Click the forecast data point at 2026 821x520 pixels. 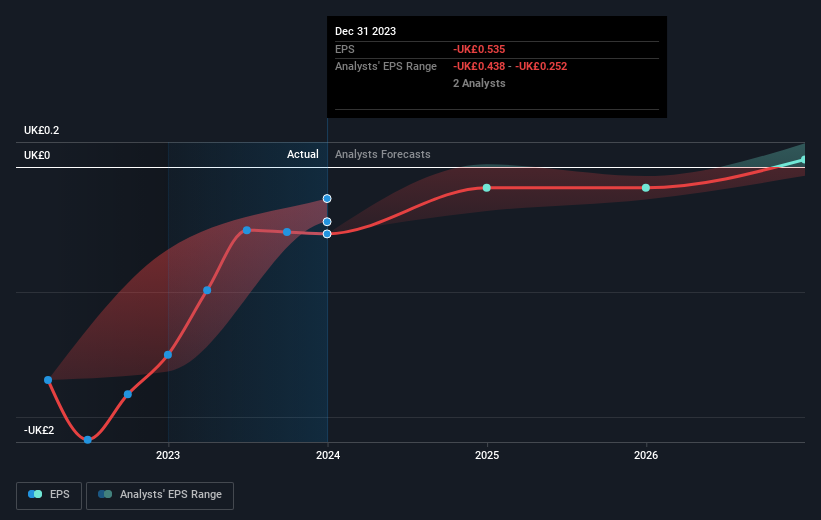click(x=646, y=188)
